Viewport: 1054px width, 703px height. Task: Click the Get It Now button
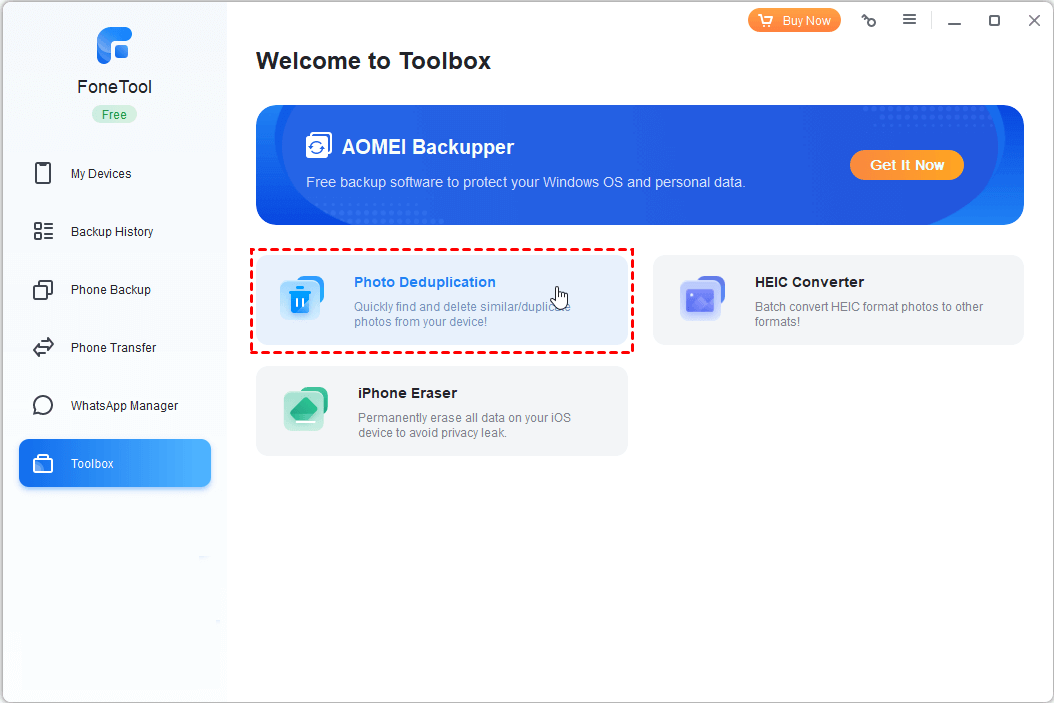[906, 165]
